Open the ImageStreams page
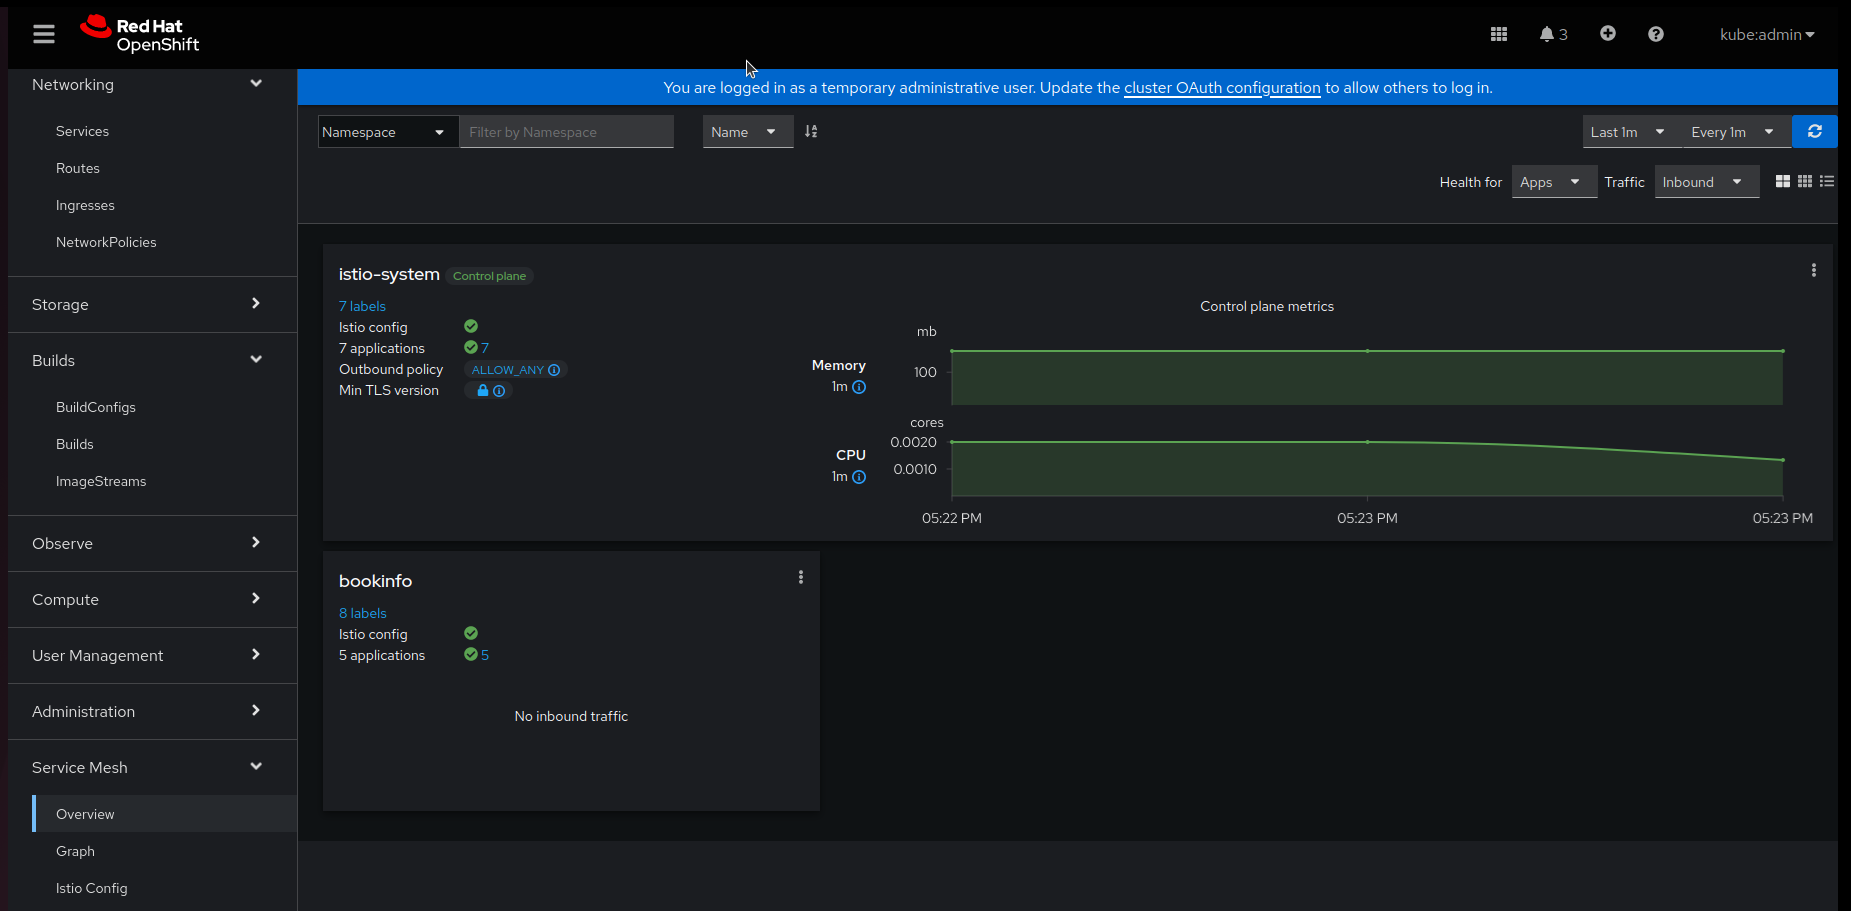Image resolution: width=1851 pixels, height=911 pixels. [x=101, y=481]
